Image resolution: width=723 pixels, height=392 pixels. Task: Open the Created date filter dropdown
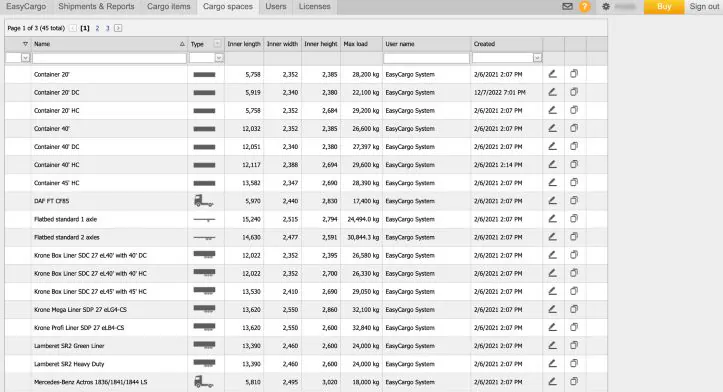pos(537,58)
